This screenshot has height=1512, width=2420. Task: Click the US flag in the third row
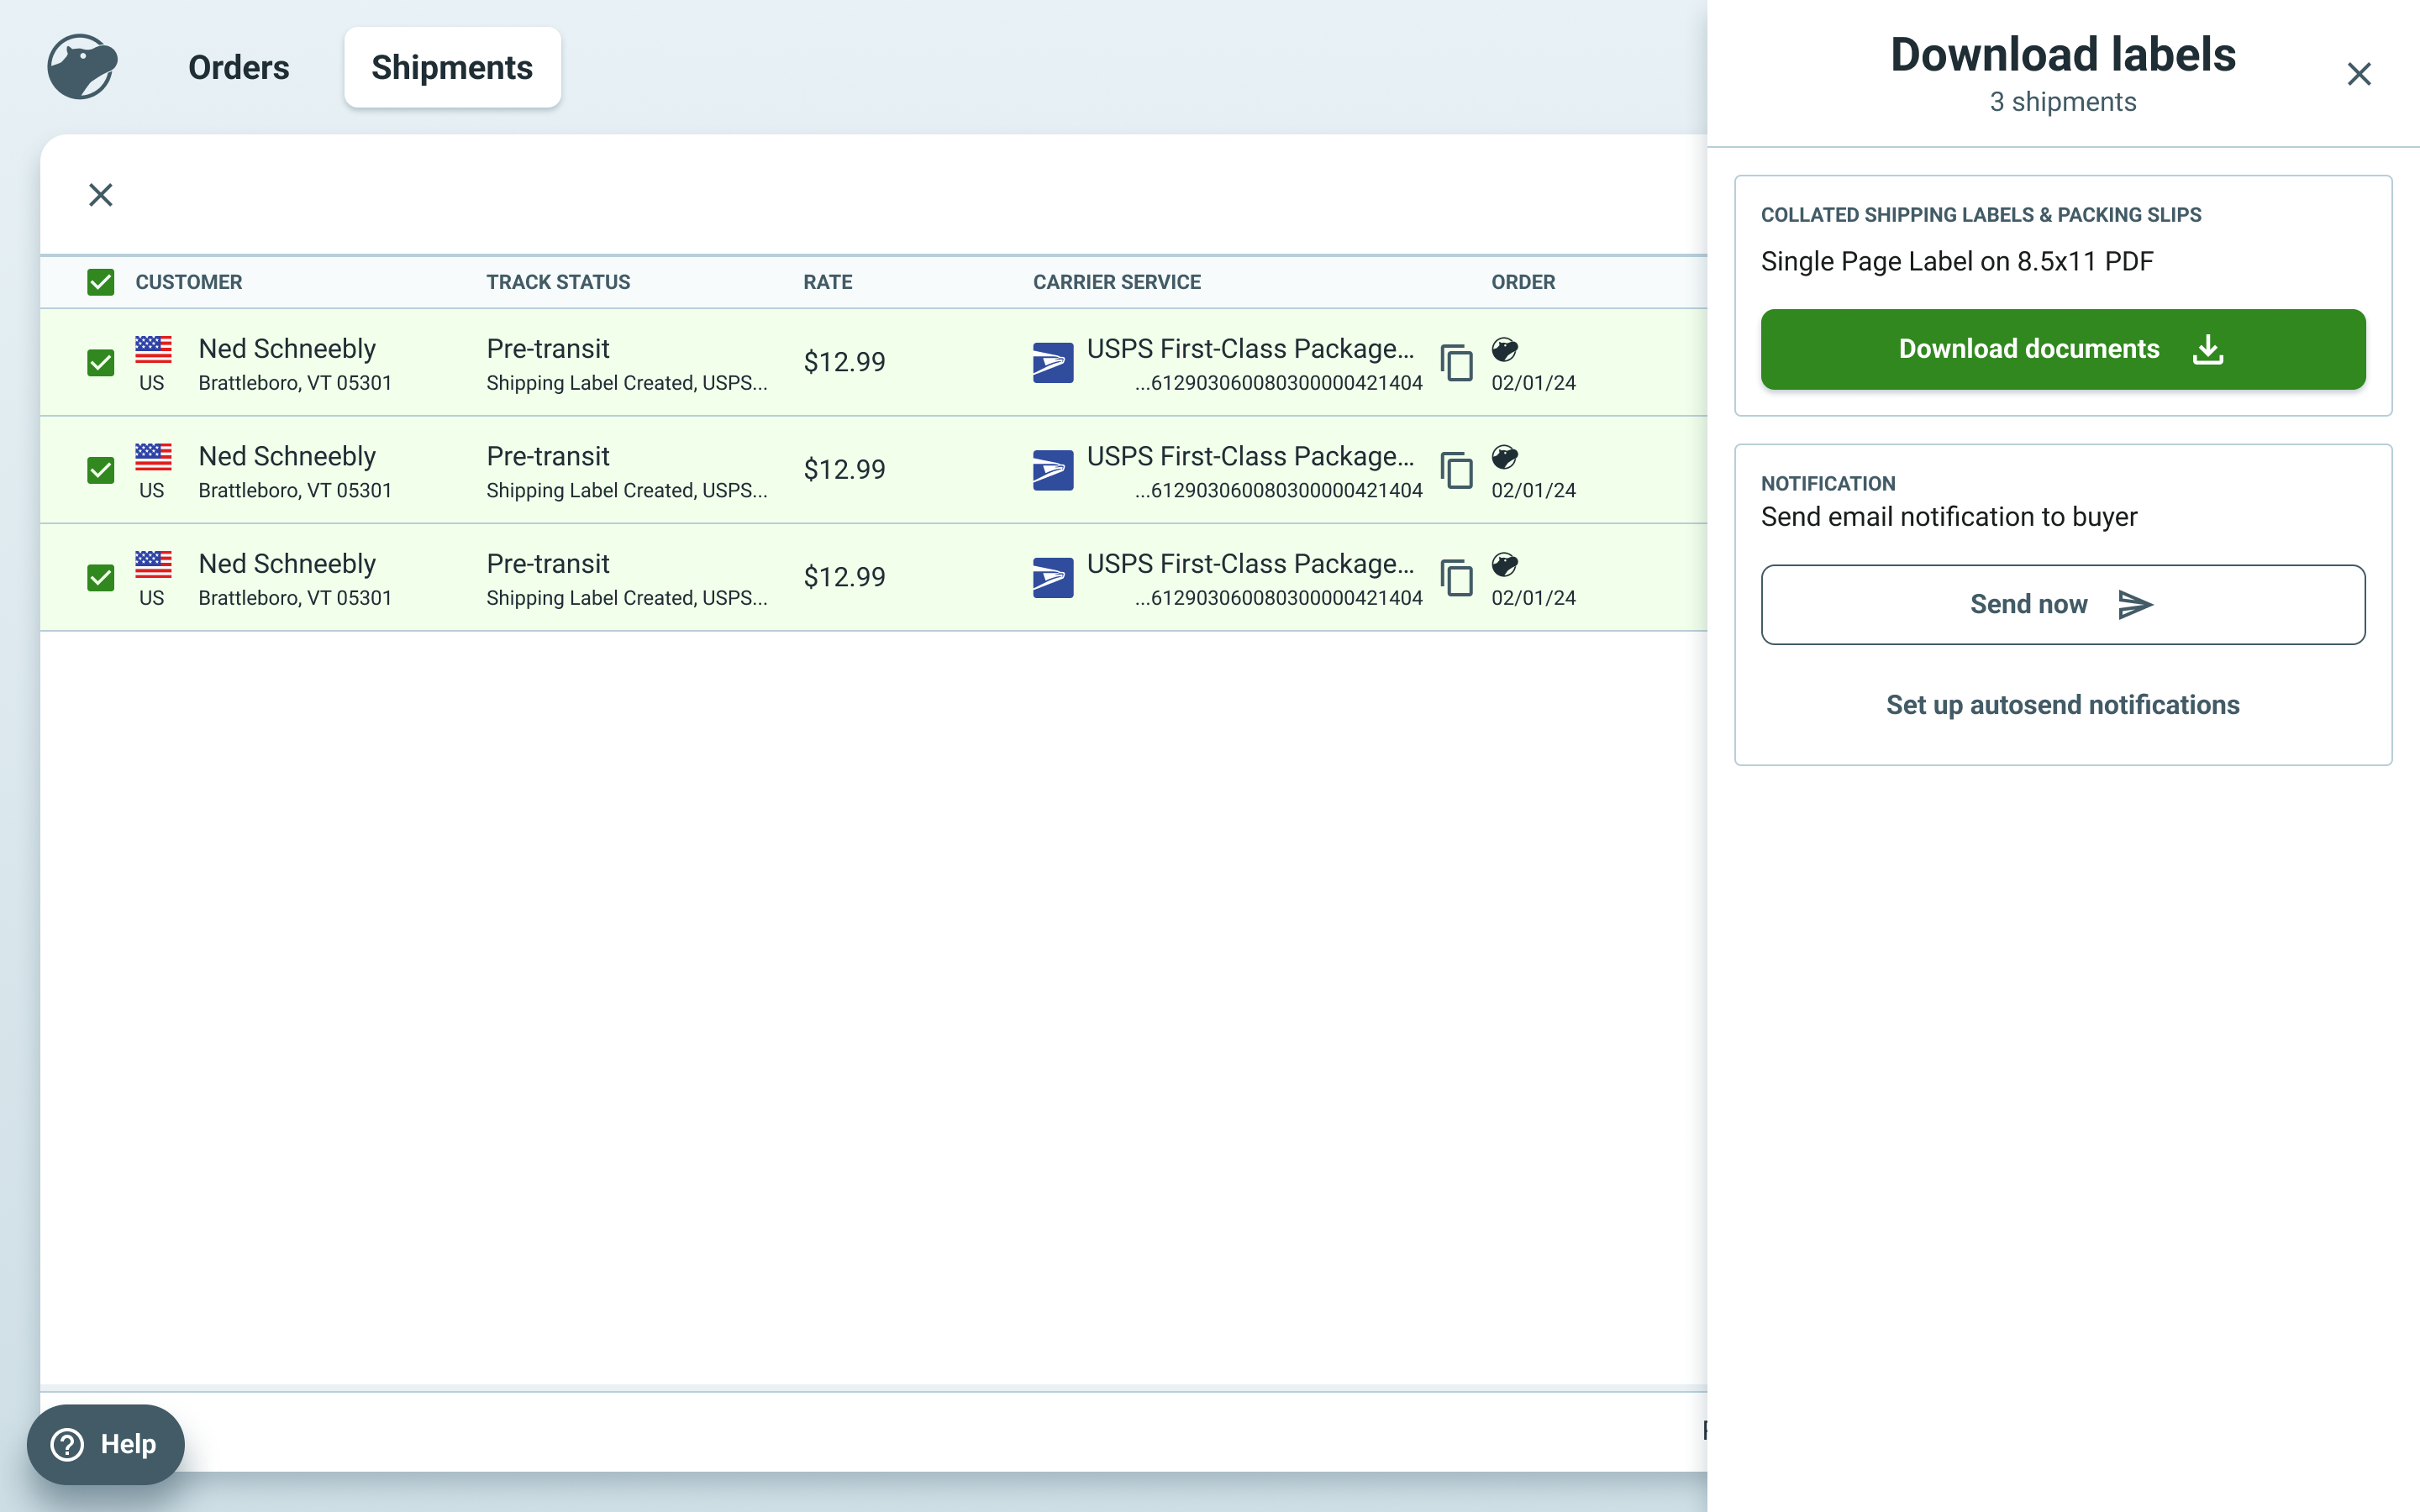[x=153, y=564]
